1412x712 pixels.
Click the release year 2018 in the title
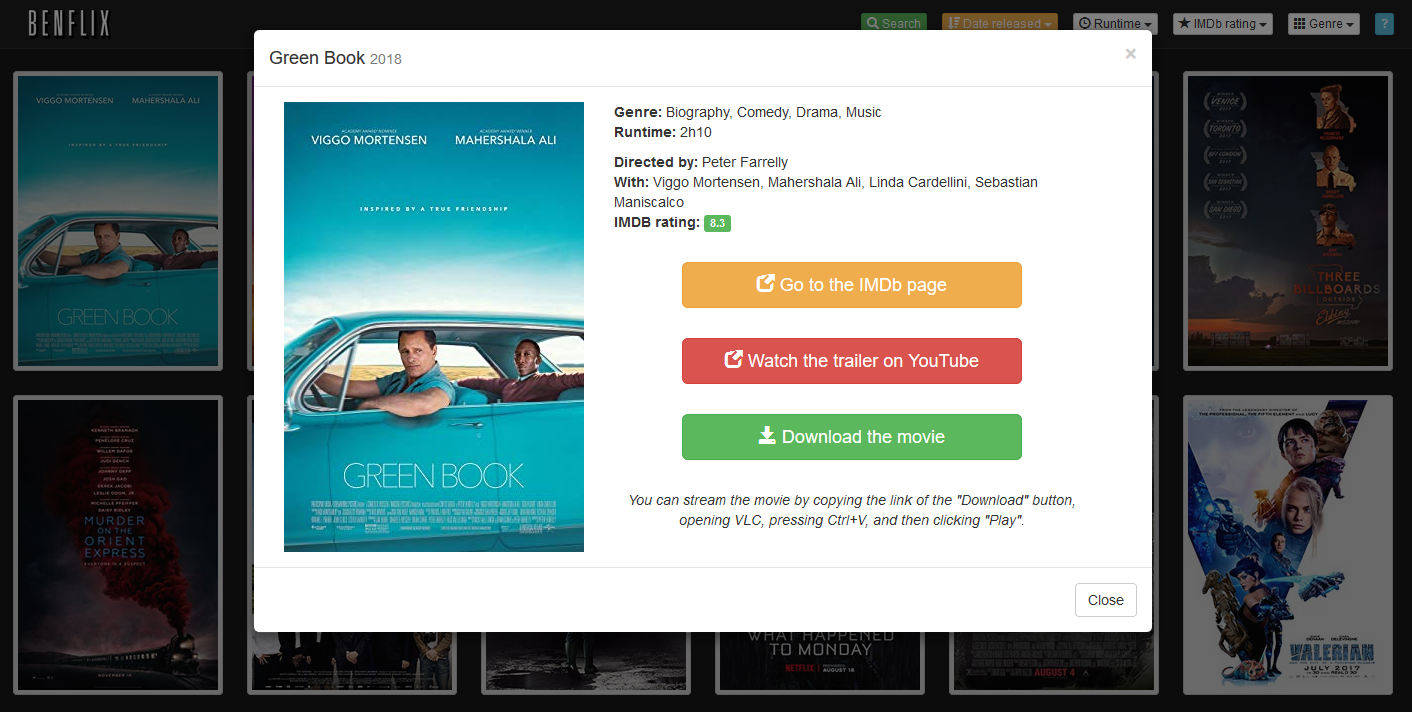[x=386, y=59]
